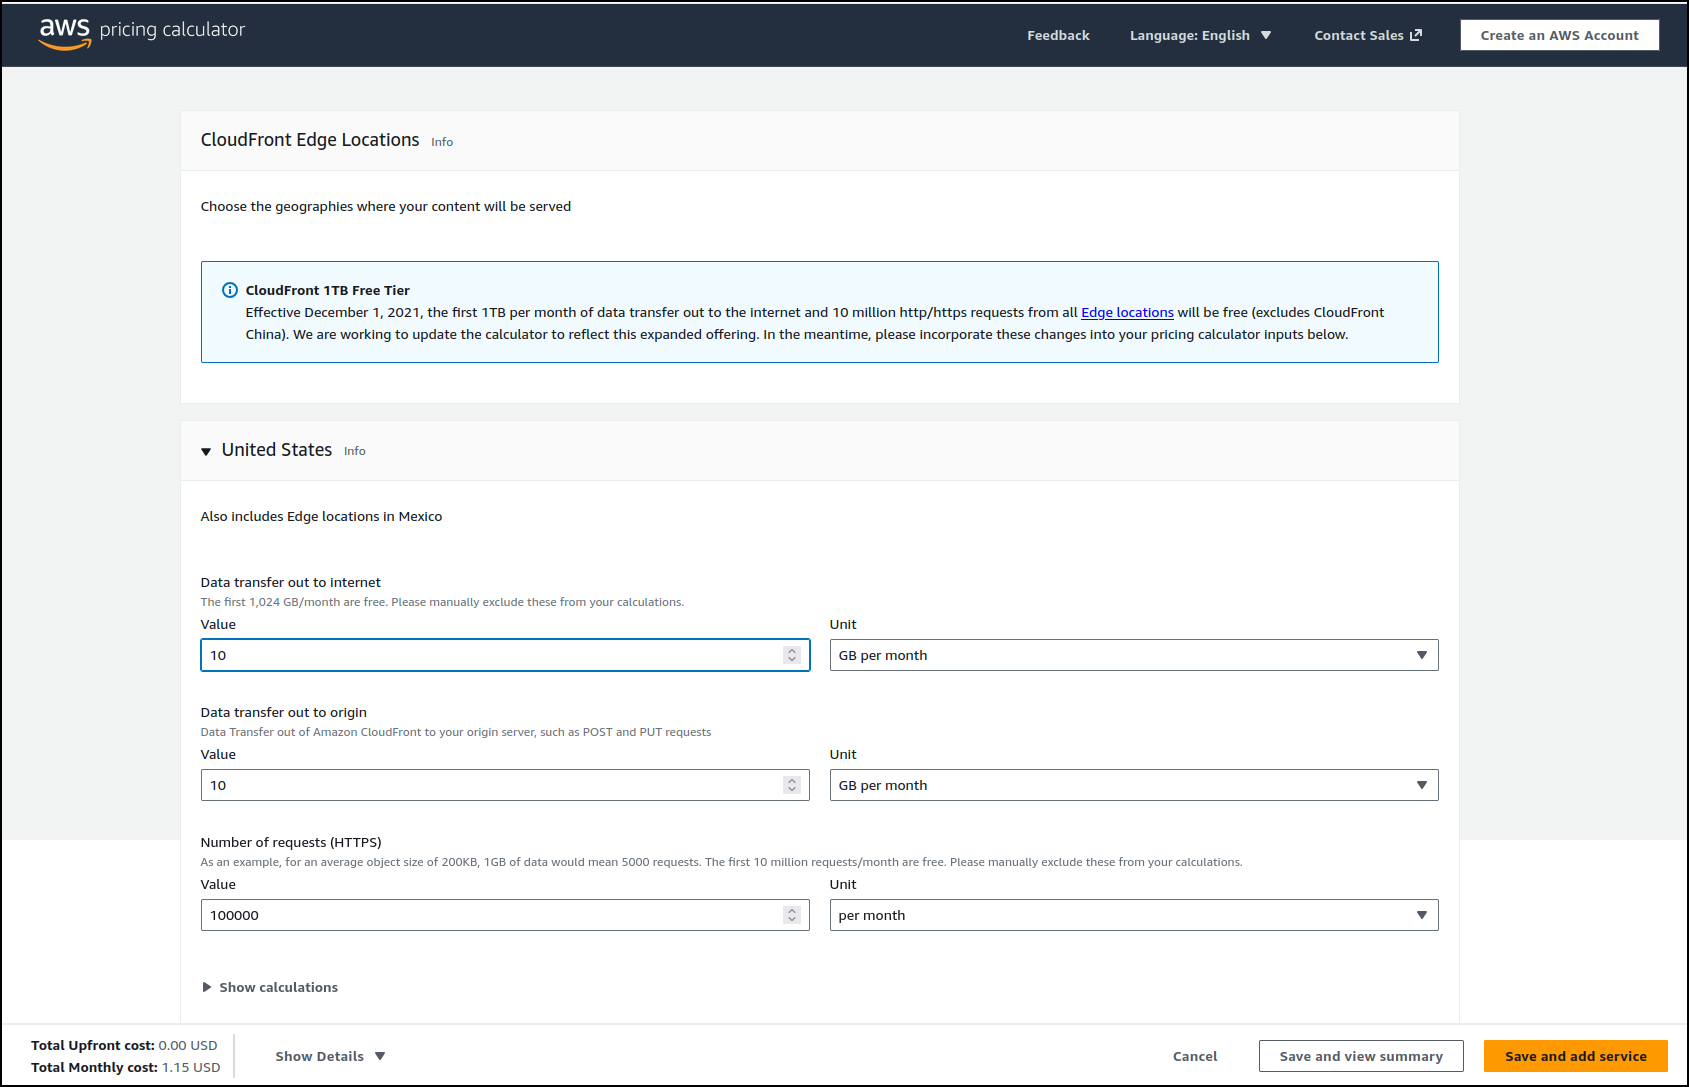Open the Edge locations link

point(1127,312)
